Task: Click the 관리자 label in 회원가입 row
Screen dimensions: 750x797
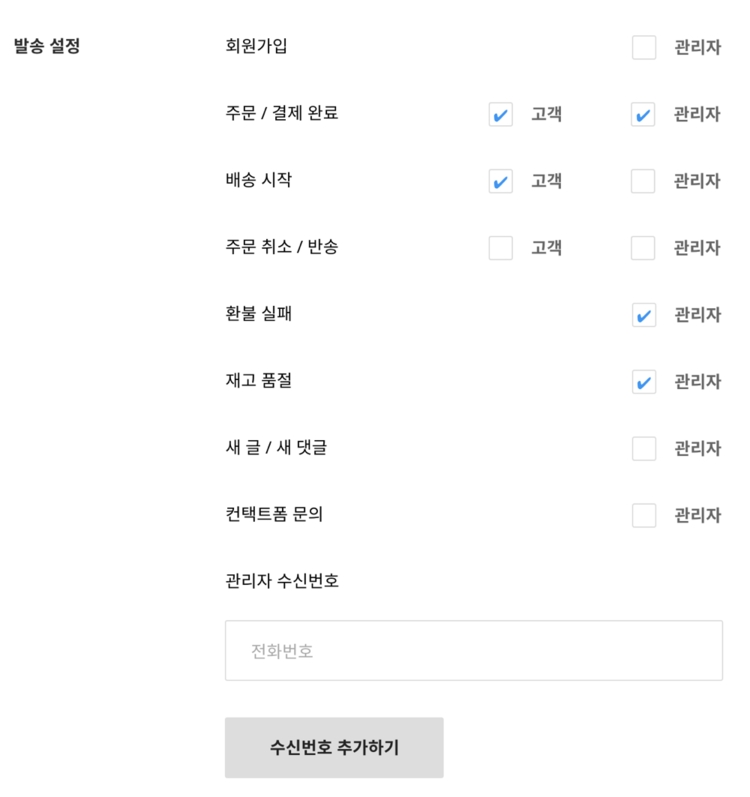Action: 696,47
